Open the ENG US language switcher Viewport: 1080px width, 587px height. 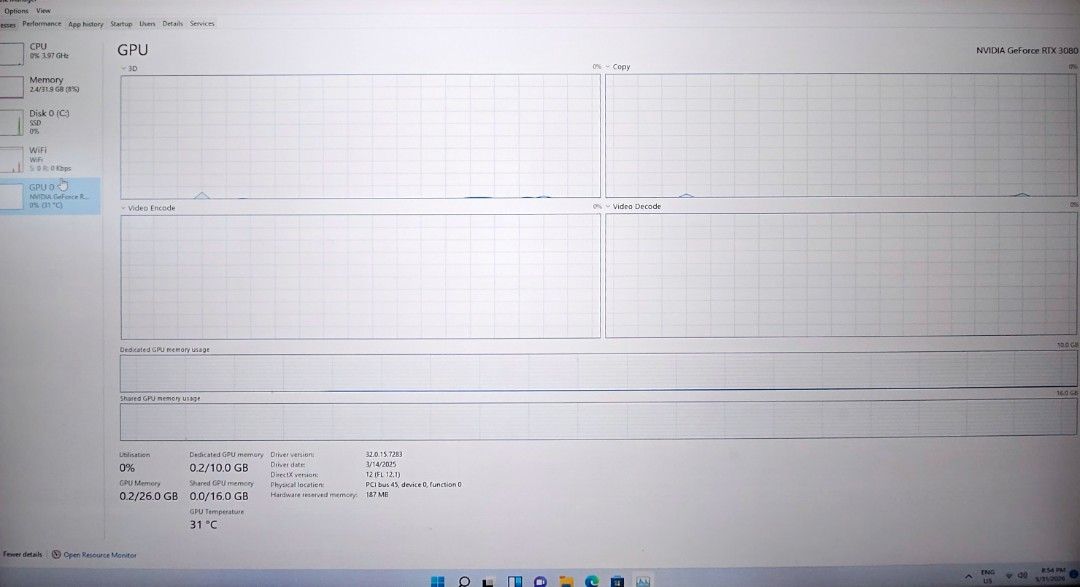(x=988, y=576)
